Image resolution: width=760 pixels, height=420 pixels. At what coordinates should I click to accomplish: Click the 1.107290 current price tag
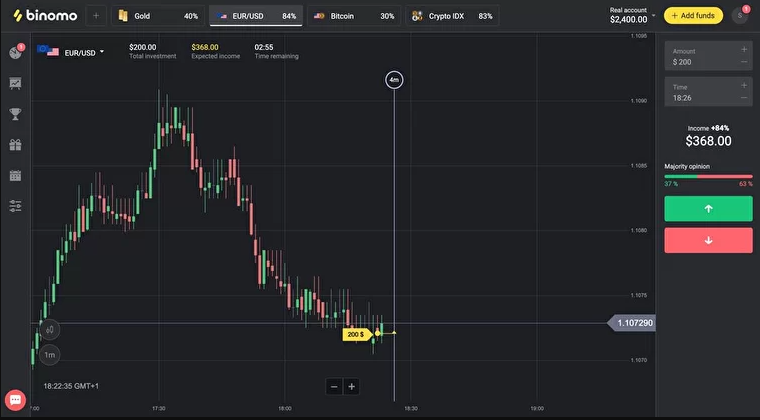632,323
